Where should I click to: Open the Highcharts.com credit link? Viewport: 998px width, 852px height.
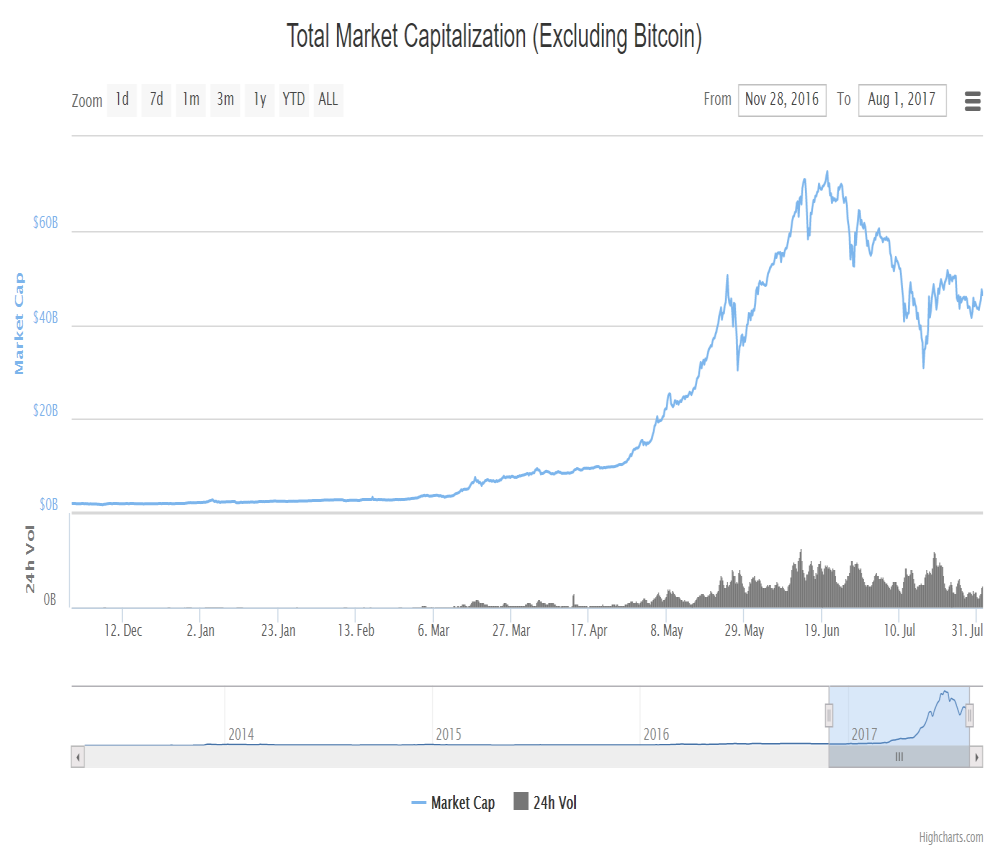[x=950, y=837]
